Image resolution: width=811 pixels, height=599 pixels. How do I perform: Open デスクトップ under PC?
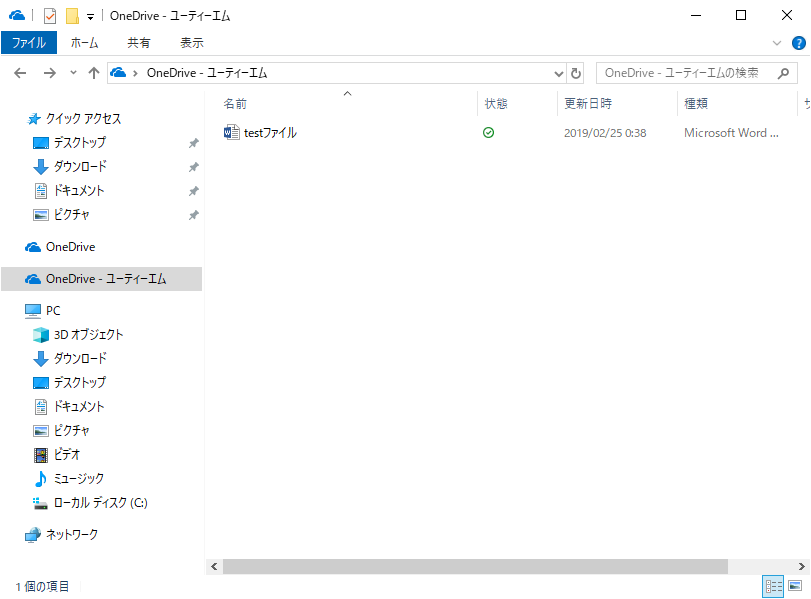tap(80, 383)
